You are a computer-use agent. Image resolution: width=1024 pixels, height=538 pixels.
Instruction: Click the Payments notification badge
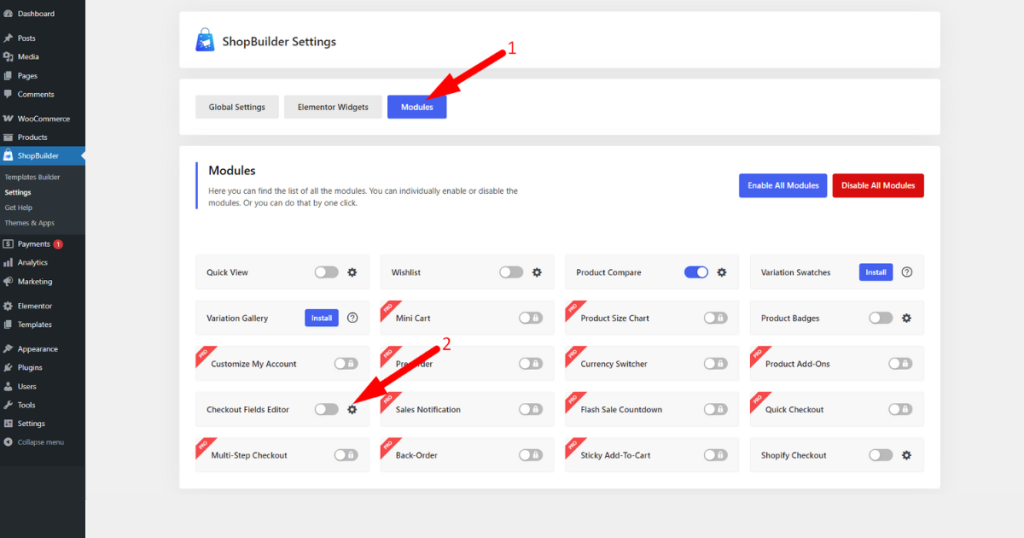pyautogui.click(x=58, y=244)
